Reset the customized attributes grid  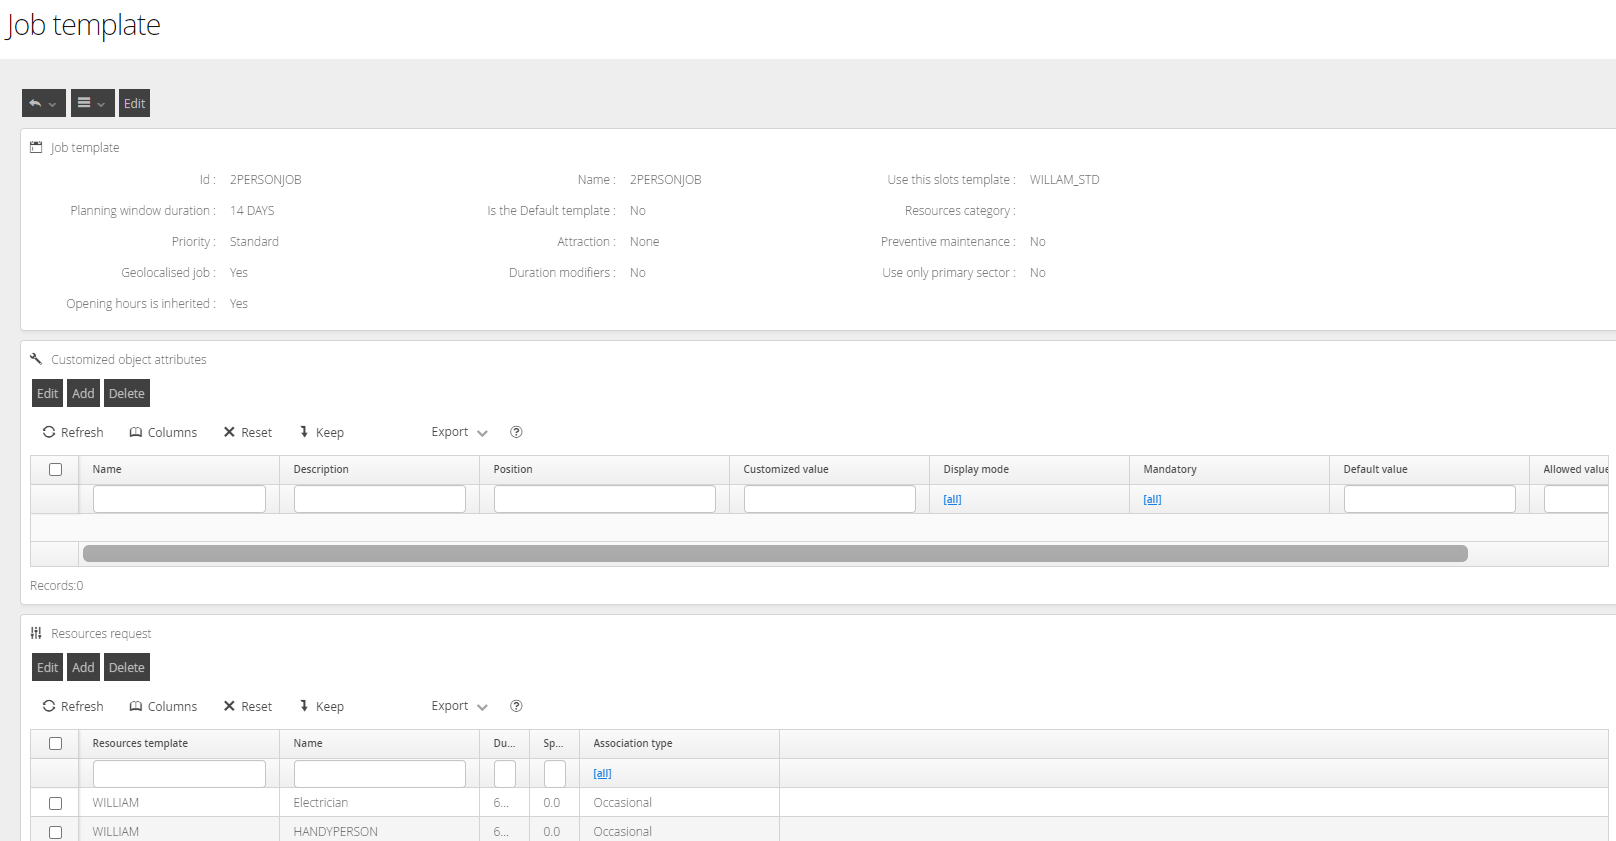pyautogui.click(x=248, y=432)
